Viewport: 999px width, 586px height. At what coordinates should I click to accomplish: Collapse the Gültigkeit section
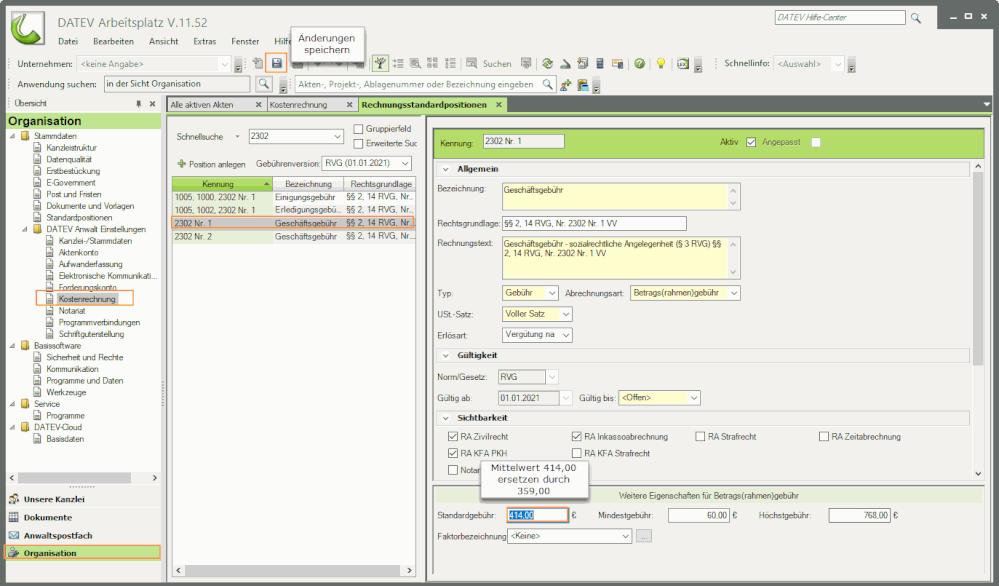445,355
